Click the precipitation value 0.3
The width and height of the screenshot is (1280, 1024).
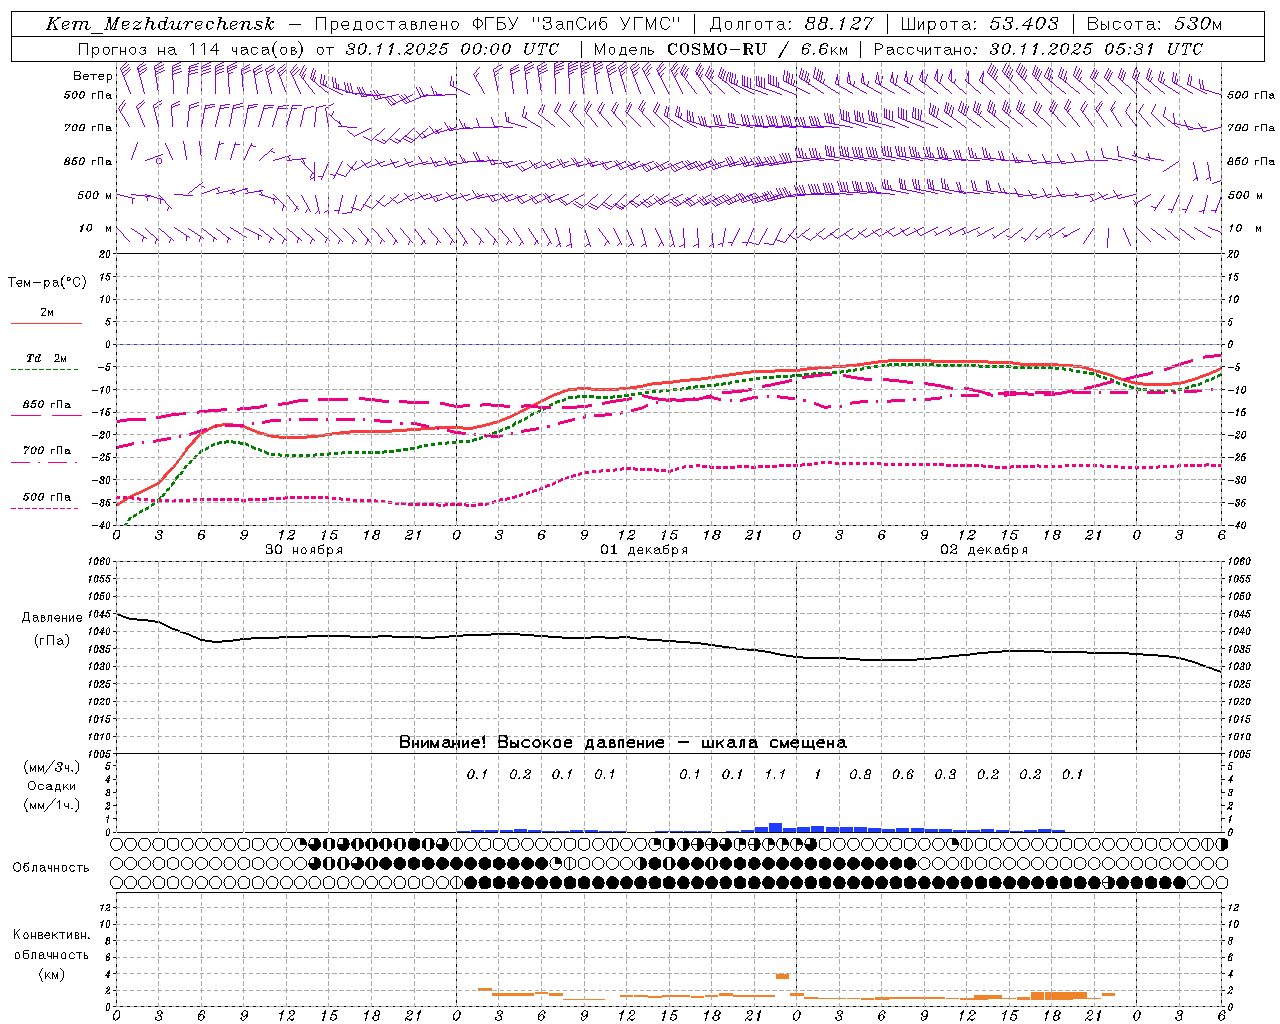(x=945, y=774)
